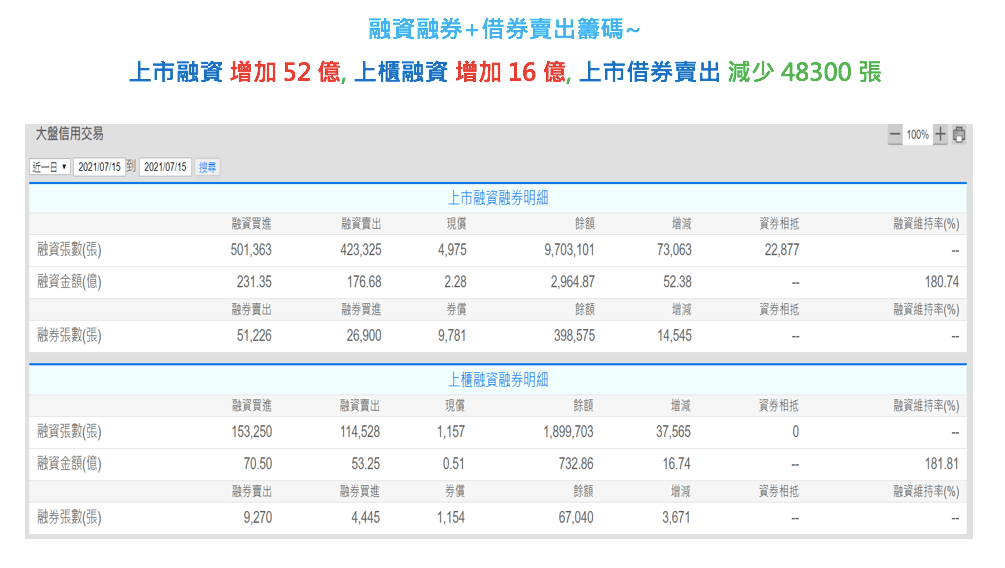The image size is (1005, 568).
Task: Open the 近一日 period dropdown
Action: pyautogui.click(x=50, y=167)
